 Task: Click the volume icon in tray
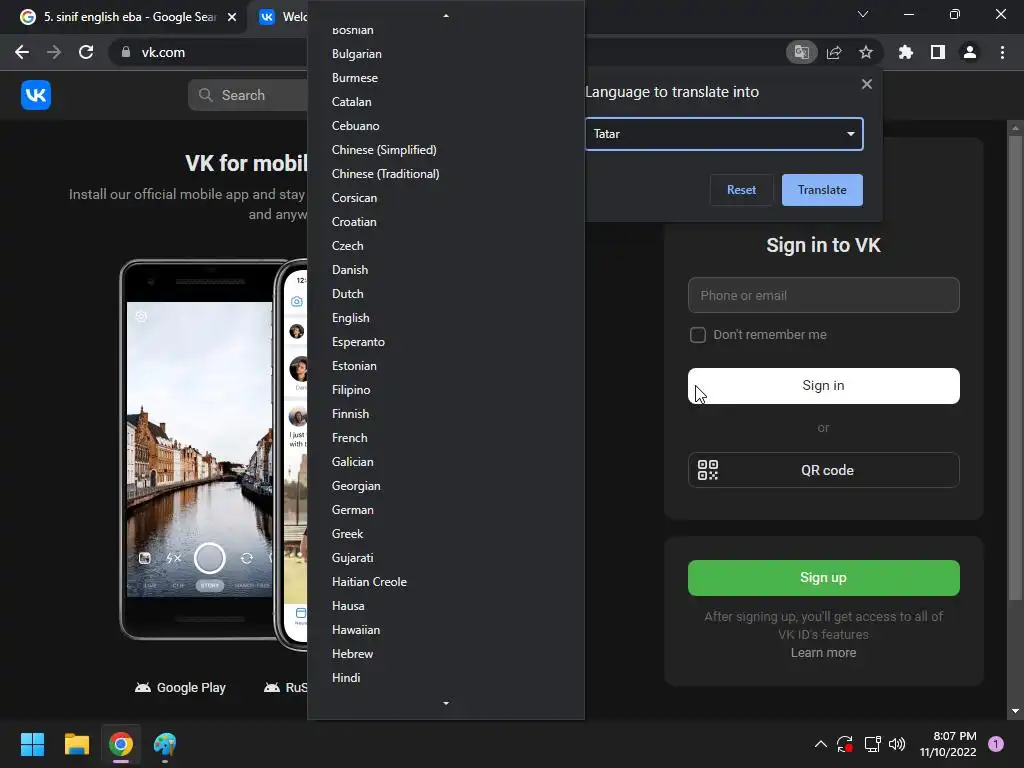(x=897, y=744)
